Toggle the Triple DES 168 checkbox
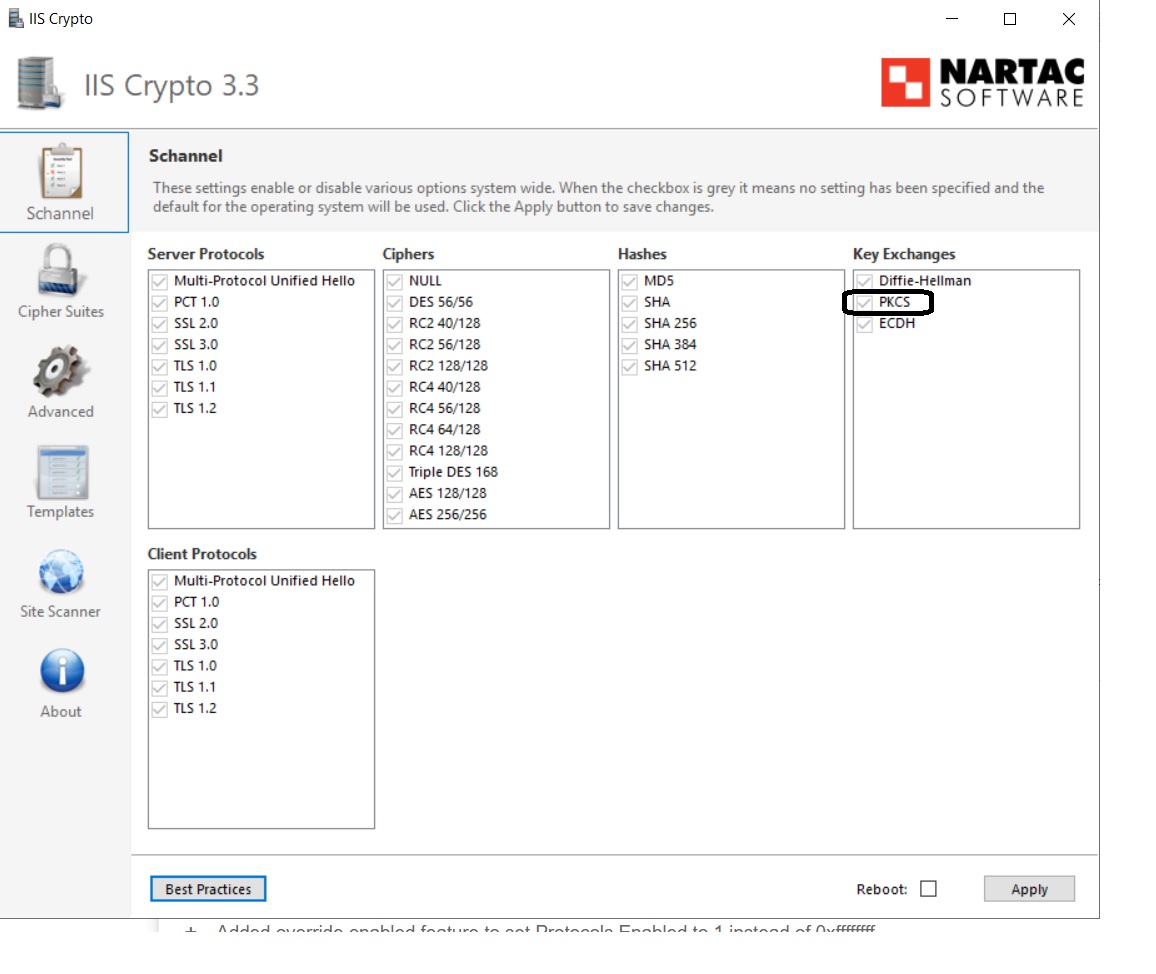This screenshot has height=974, width=1156. coord(394,473)
